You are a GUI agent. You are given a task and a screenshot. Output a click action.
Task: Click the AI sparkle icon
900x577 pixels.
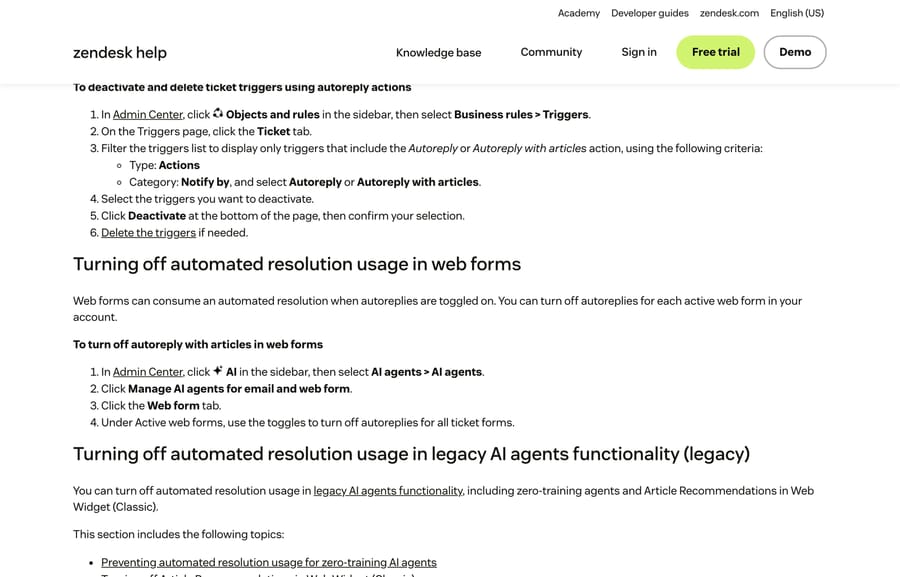[x=218, y=371]
